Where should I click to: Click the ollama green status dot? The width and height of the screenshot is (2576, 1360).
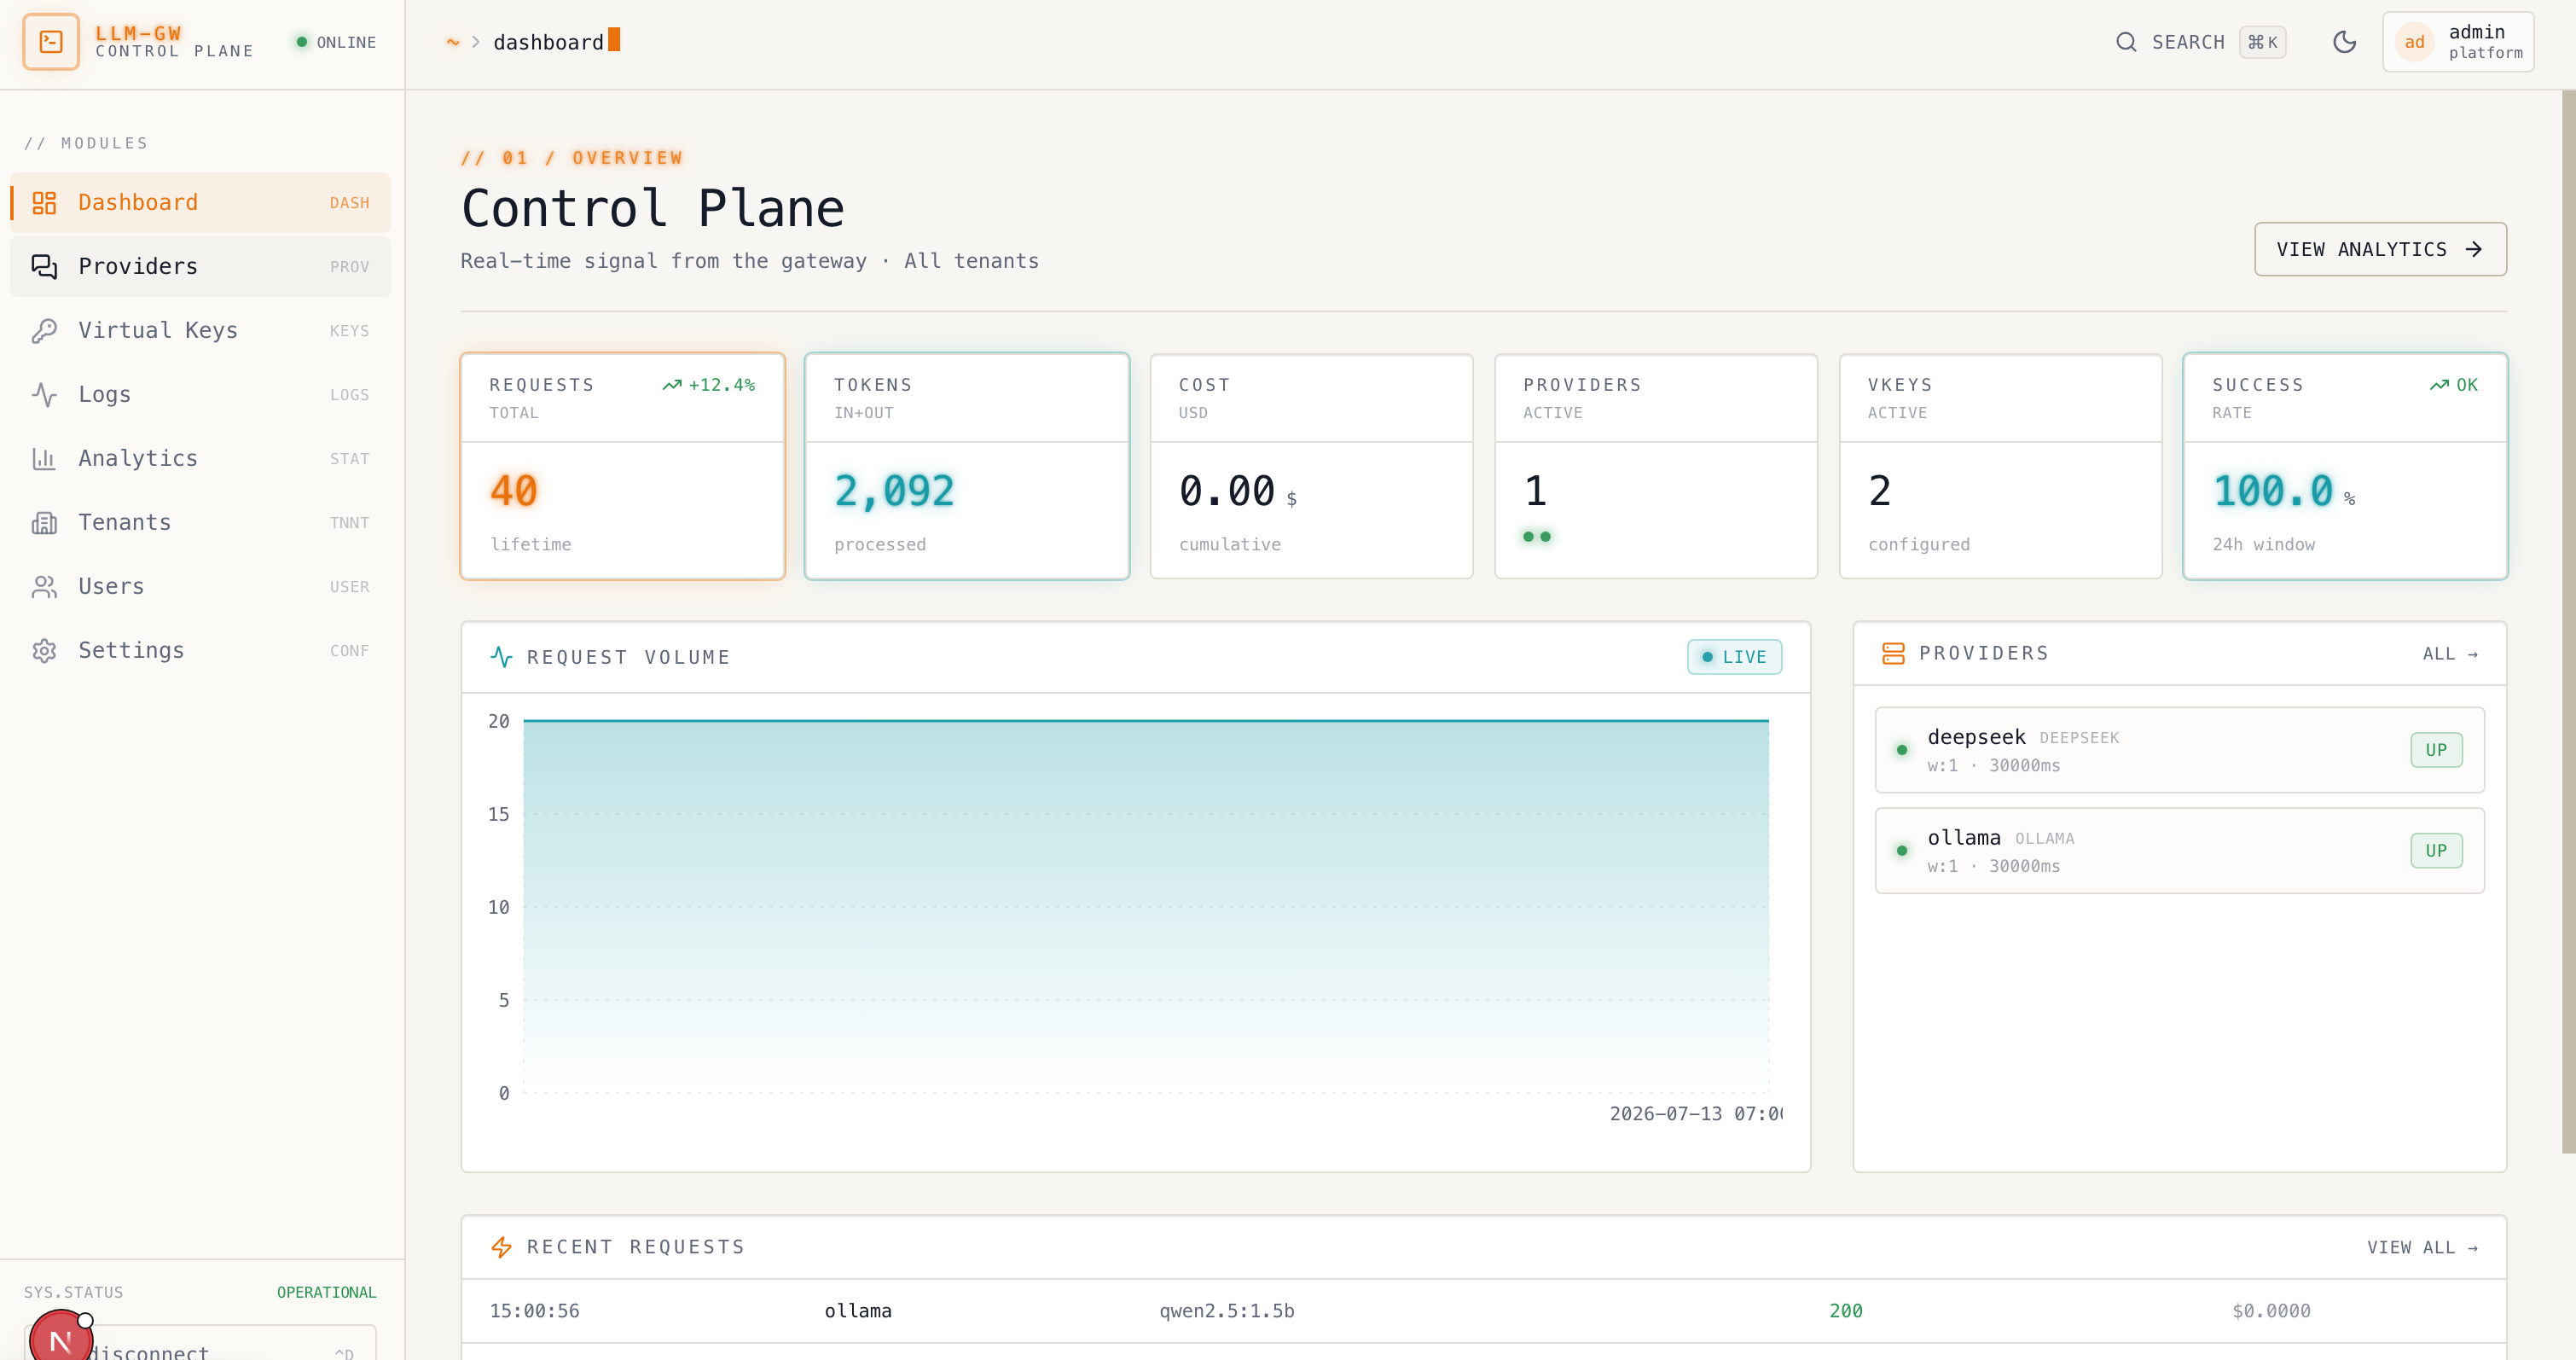(1902, 851)
